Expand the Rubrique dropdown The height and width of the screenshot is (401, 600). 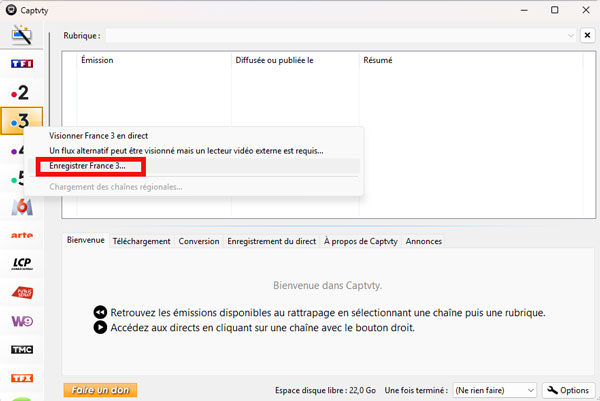571,36
